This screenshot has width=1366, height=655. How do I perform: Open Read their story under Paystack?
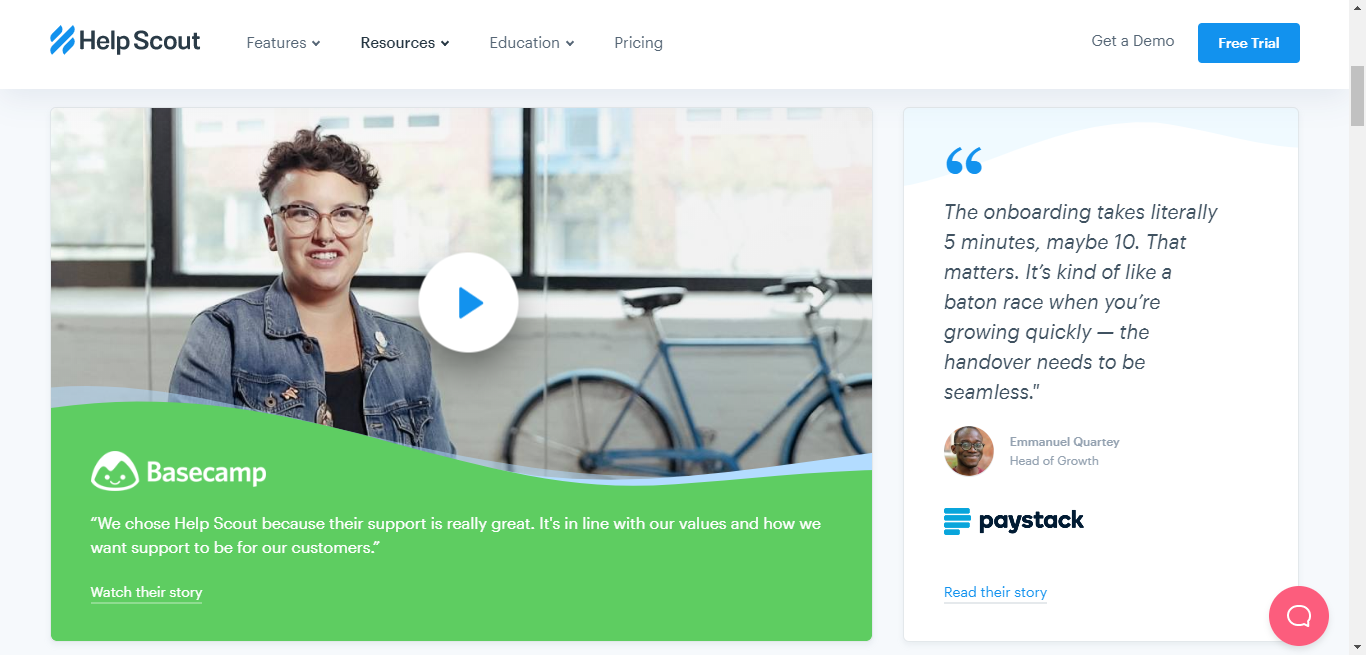click(994, 592)
